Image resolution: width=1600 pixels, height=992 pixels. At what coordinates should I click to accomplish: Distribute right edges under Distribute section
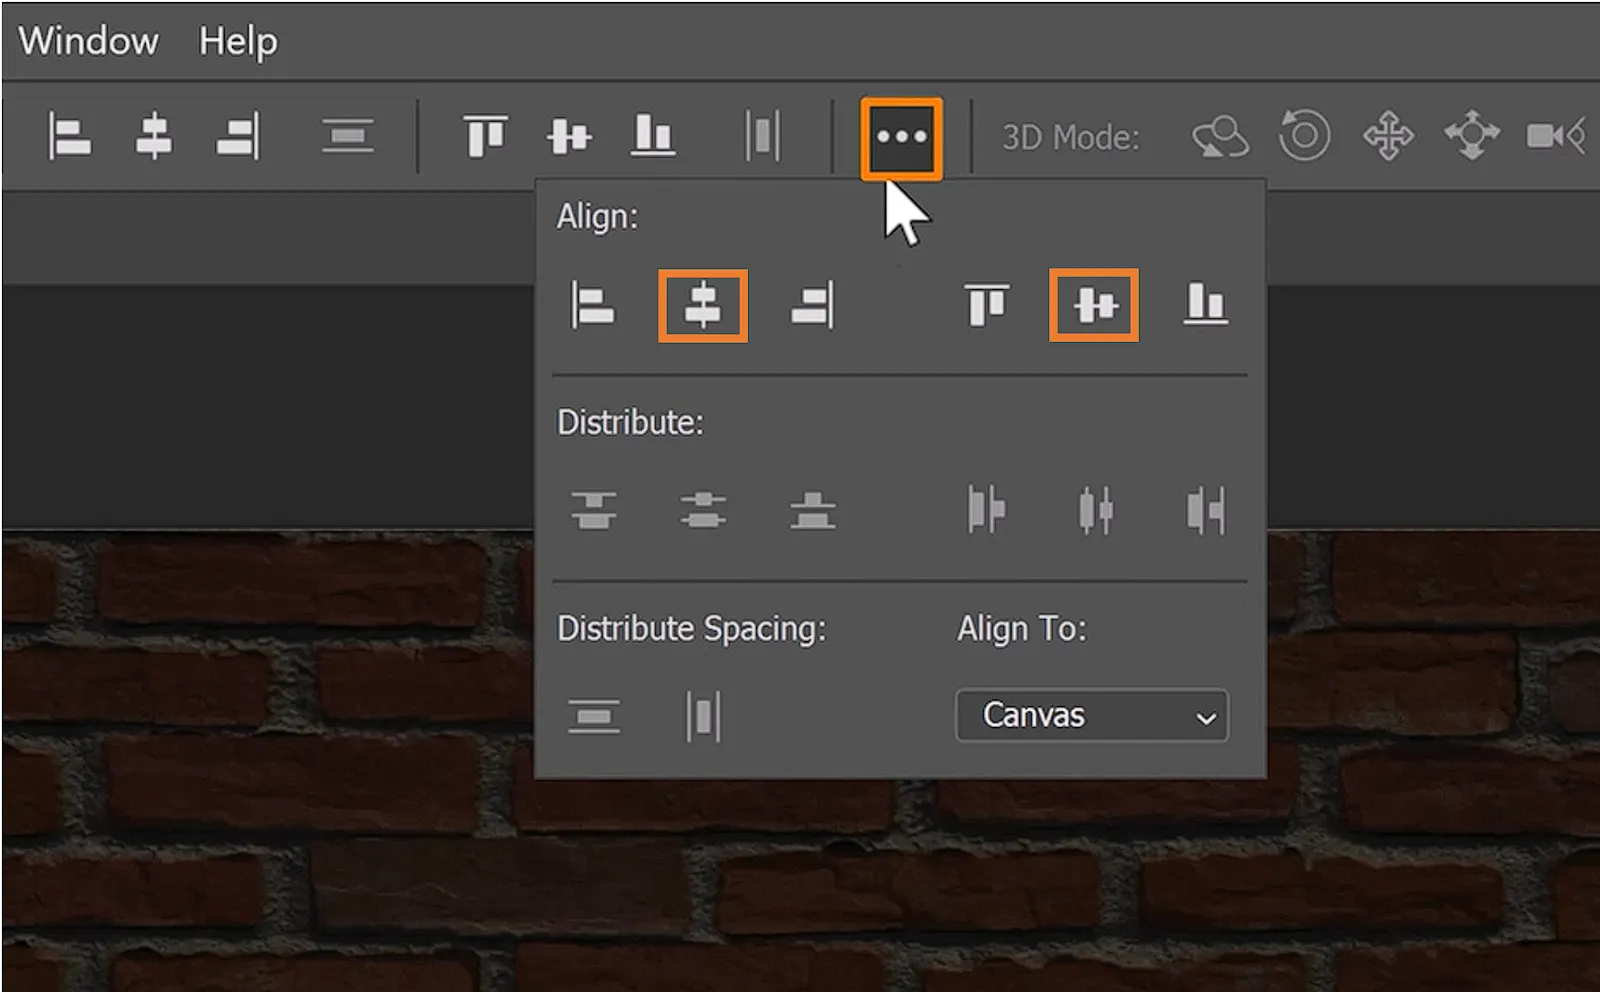(x=1205, y=510)
